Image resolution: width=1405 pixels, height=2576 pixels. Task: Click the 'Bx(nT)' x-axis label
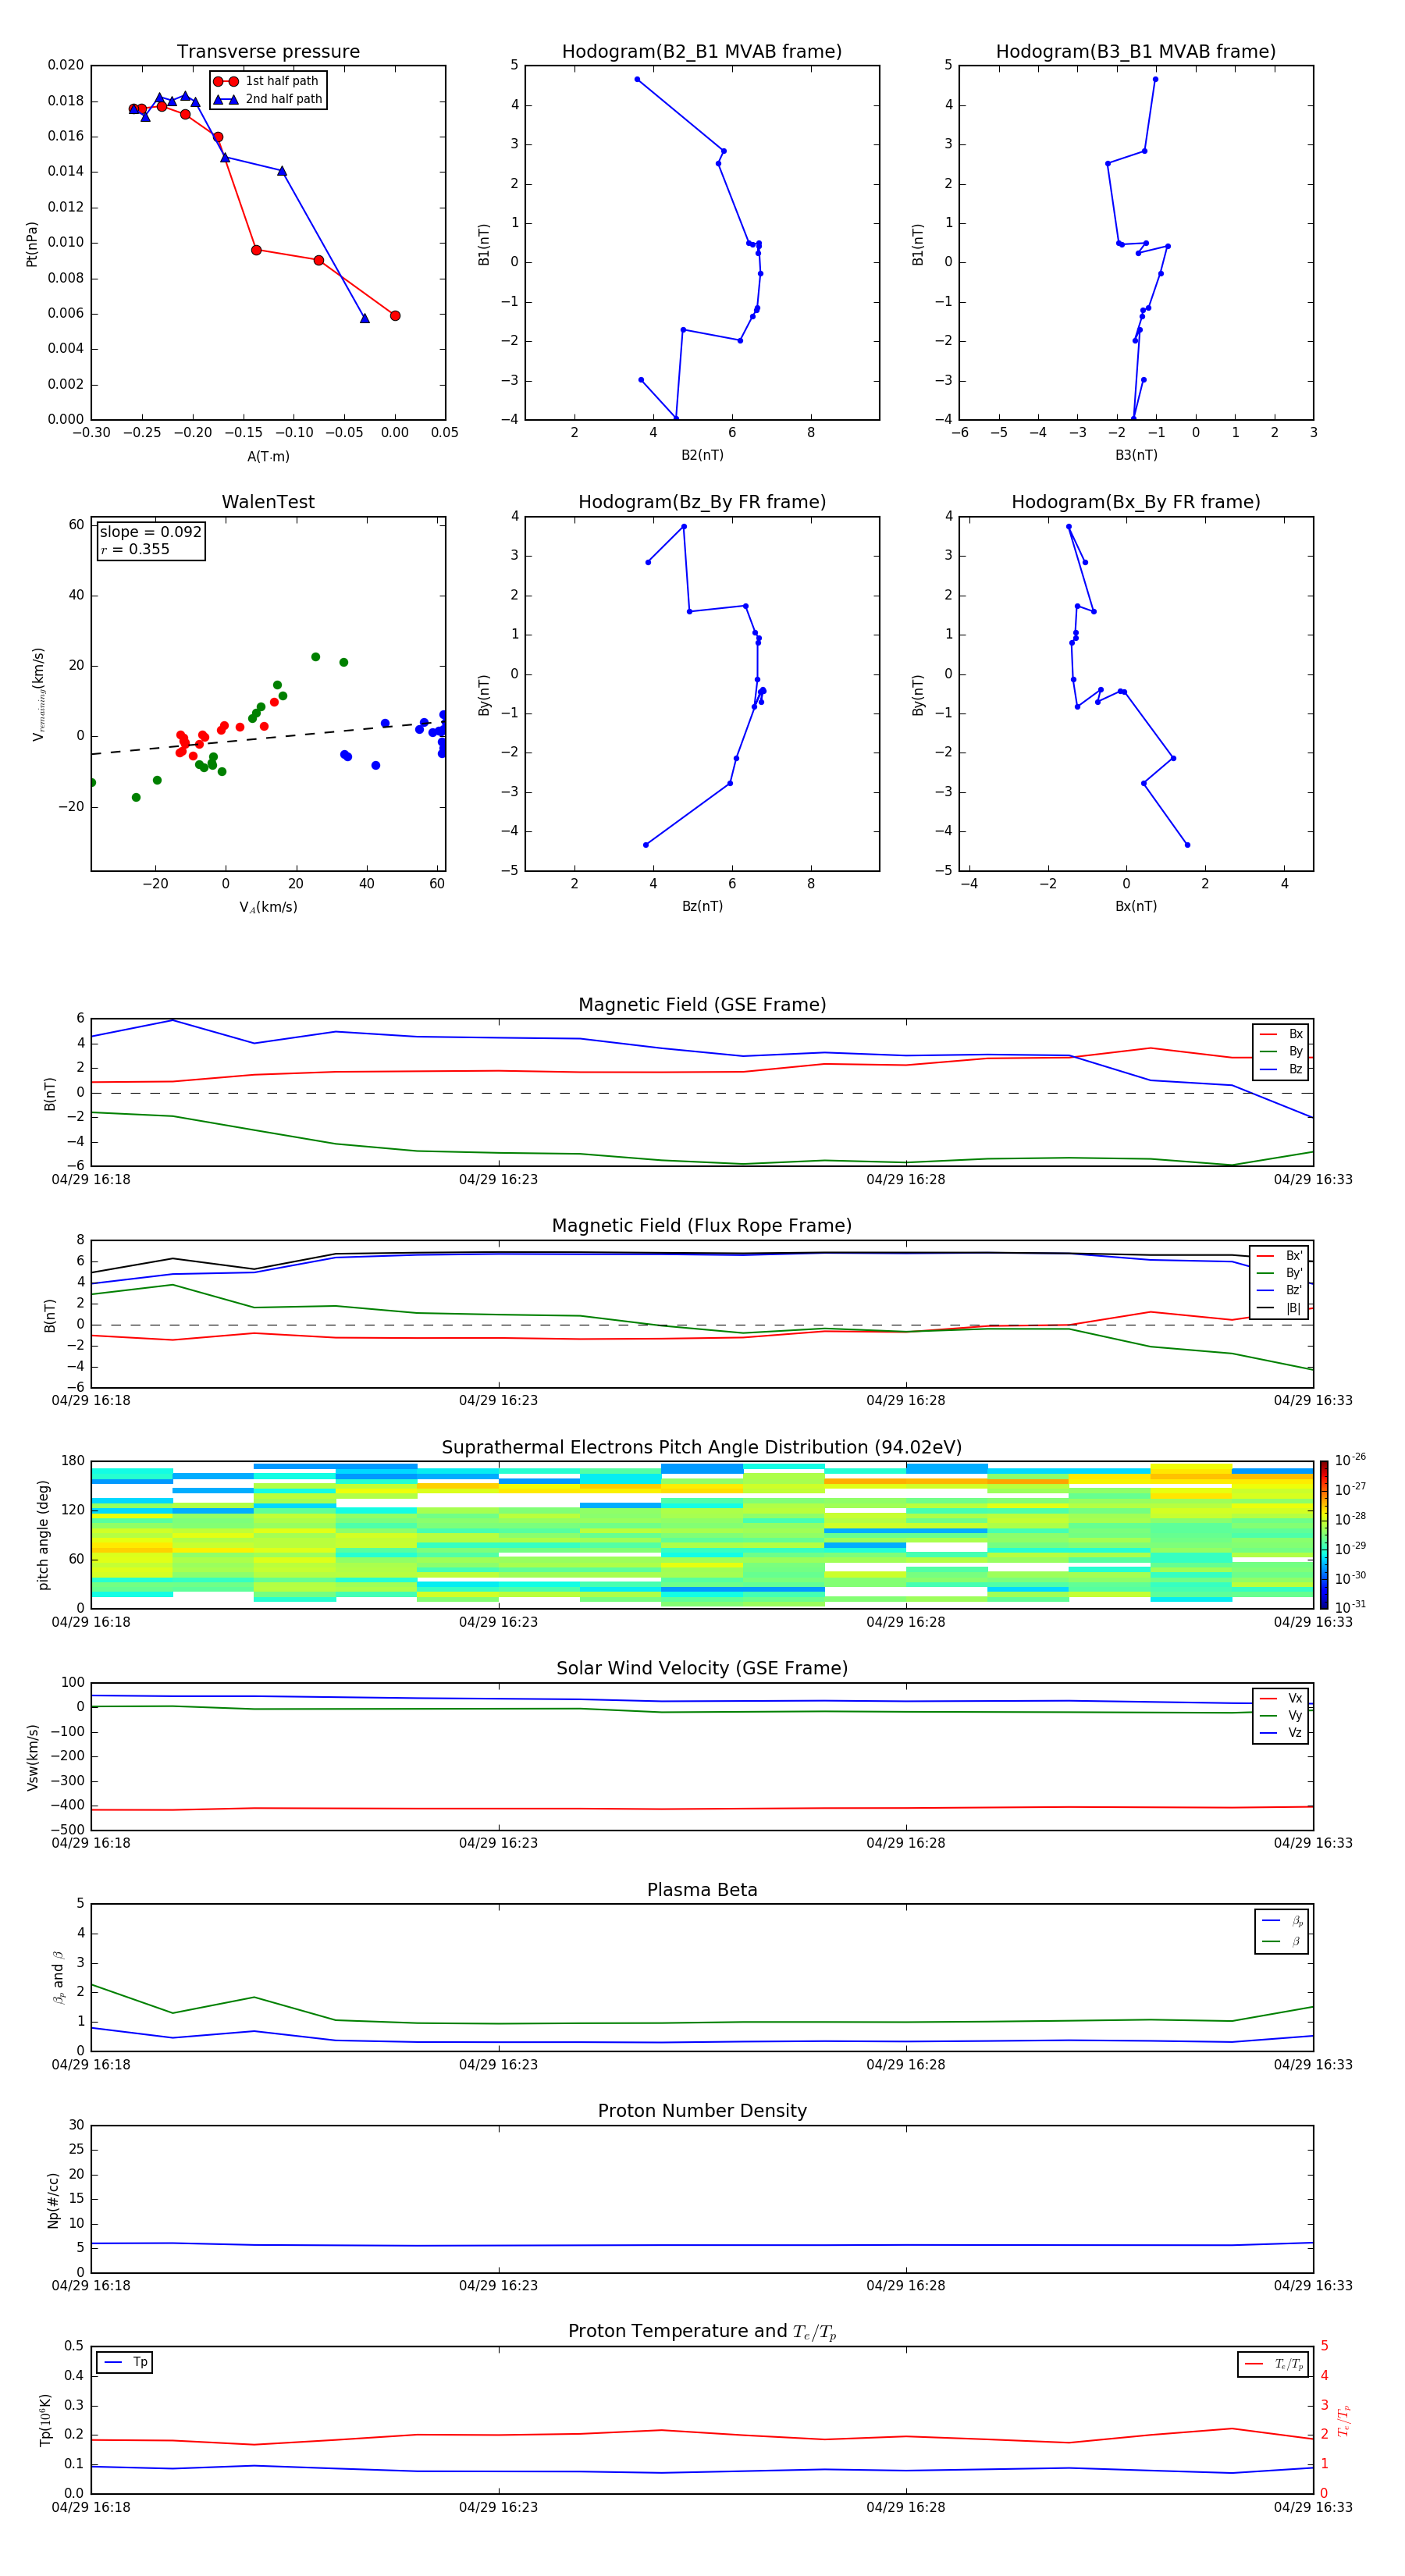click(x=1136, y=906)
